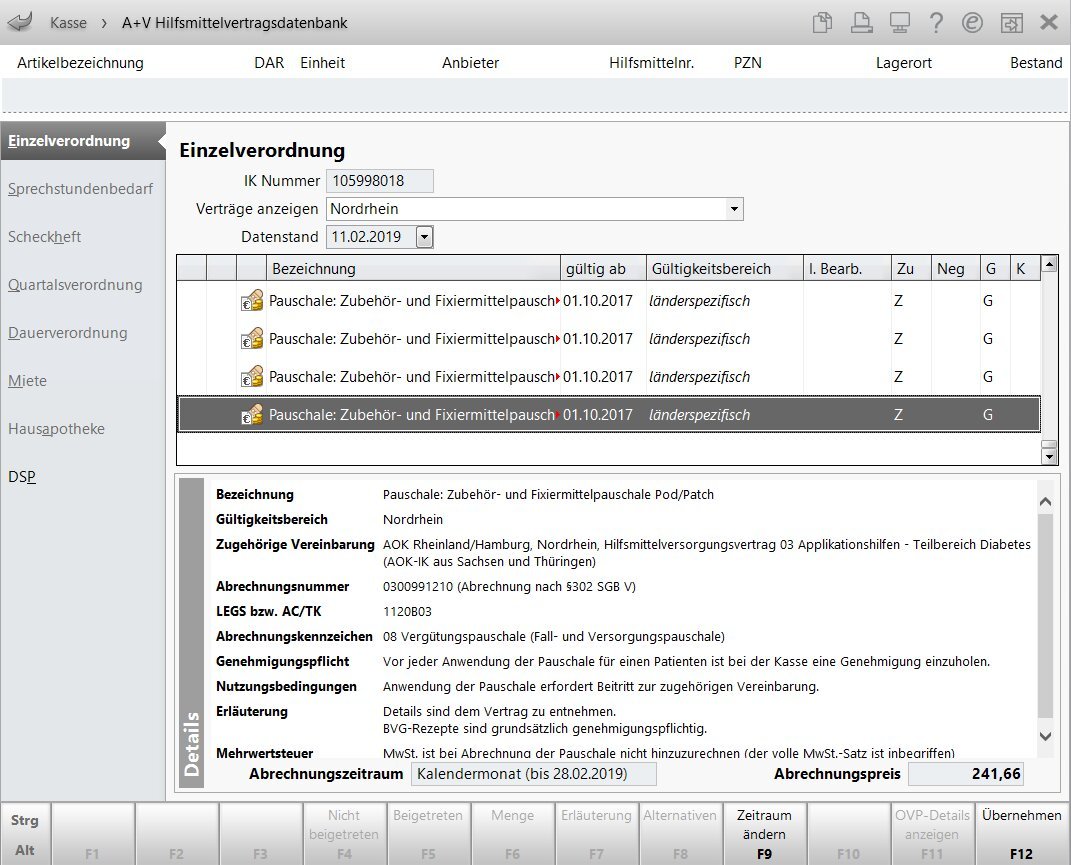Select the Miete tab
The height and width of the screenshot is (865, 1071).
tap(27, 381)
